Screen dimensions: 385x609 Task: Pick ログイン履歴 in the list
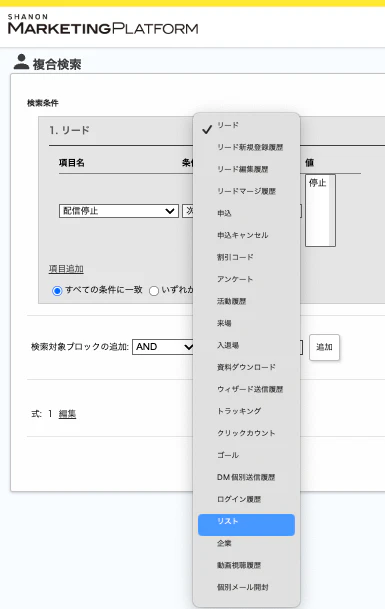[x=246, y=499]
